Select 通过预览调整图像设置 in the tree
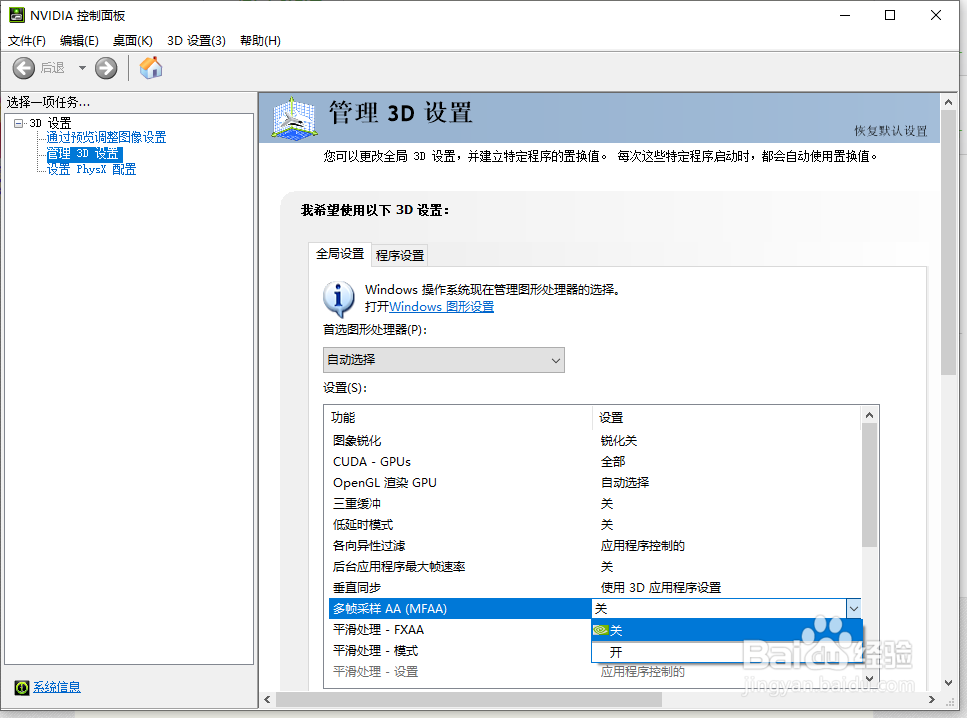Image resolution: width=967 pixels, height=718 pixels. pyautogui.click(x=106, y=138)
